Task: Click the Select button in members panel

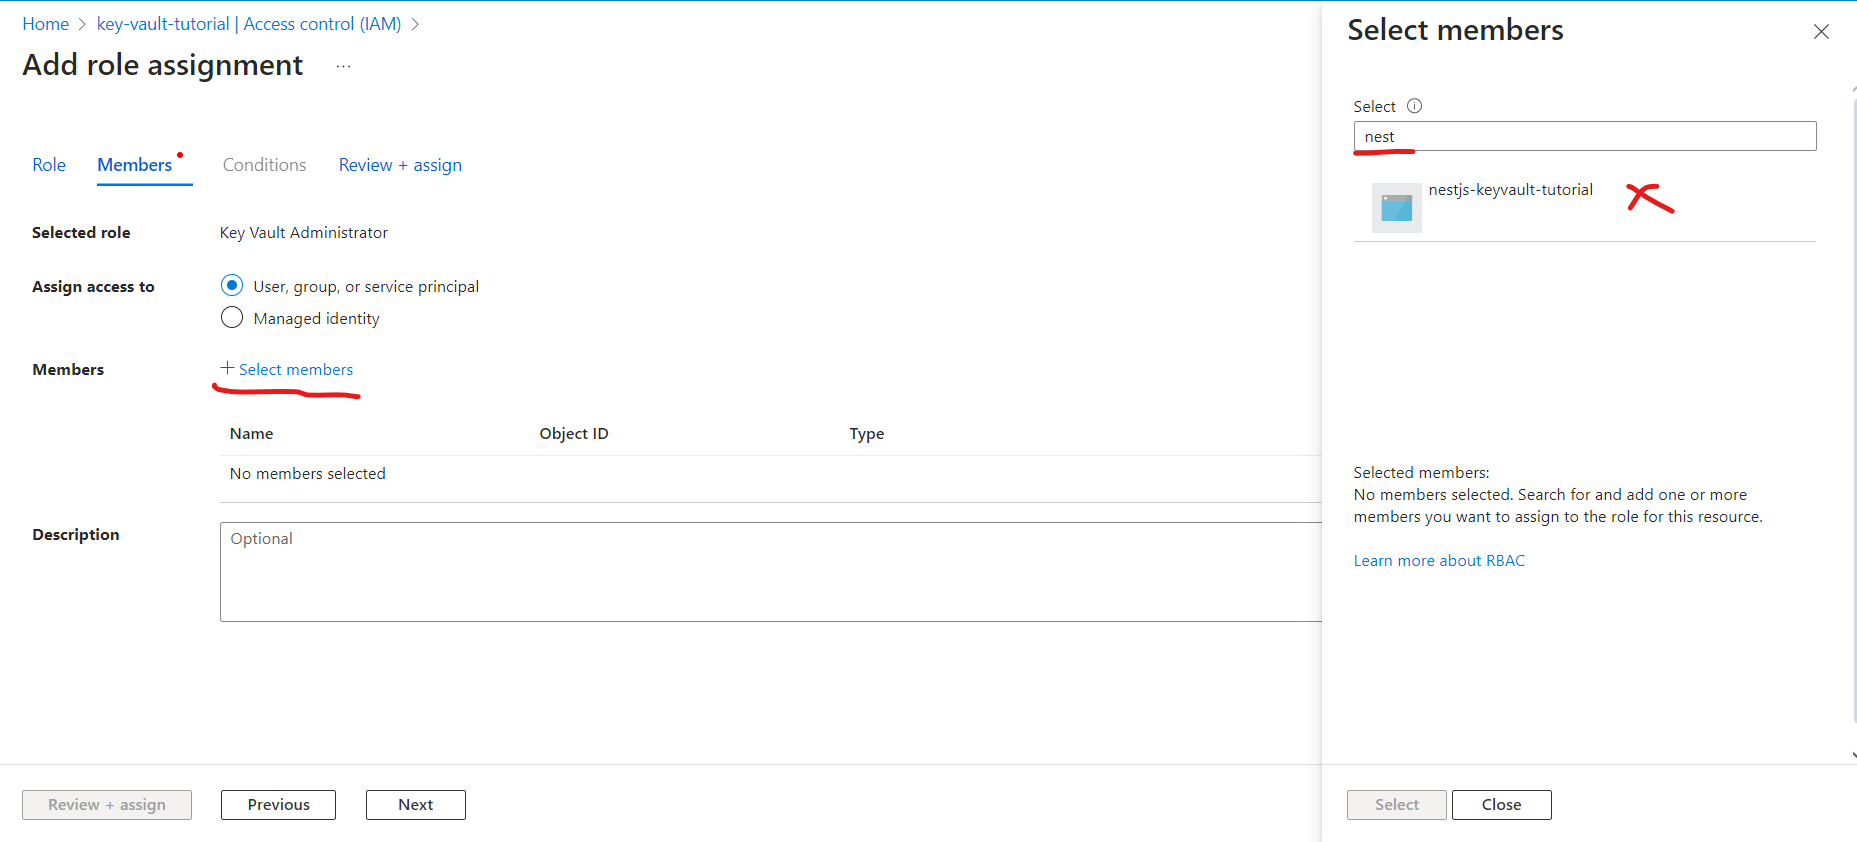Action: [x=1397, y=805]
